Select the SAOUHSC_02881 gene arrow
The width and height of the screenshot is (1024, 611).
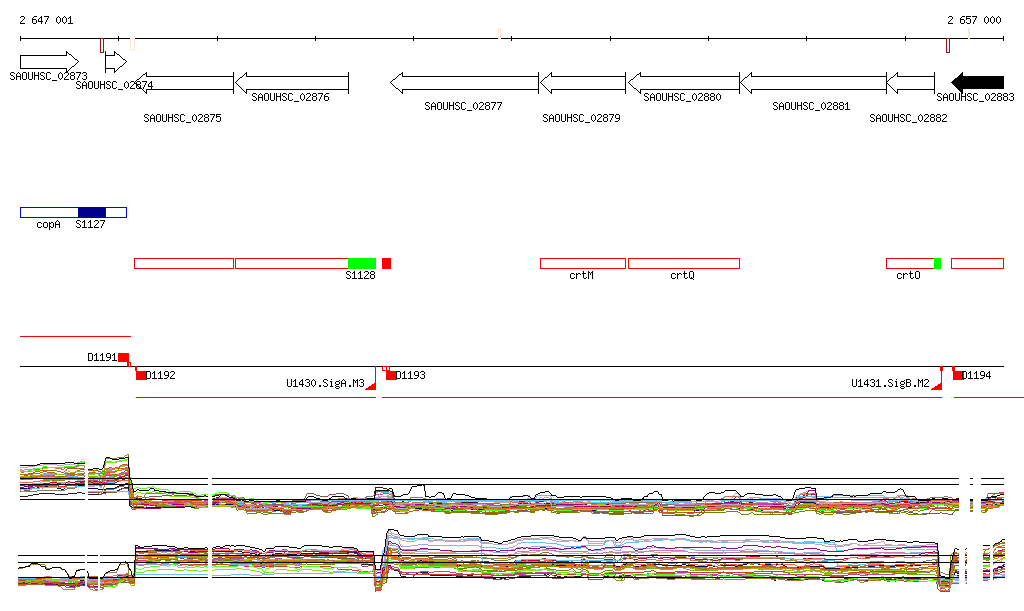pyautogui.click(x=813, y=83)
